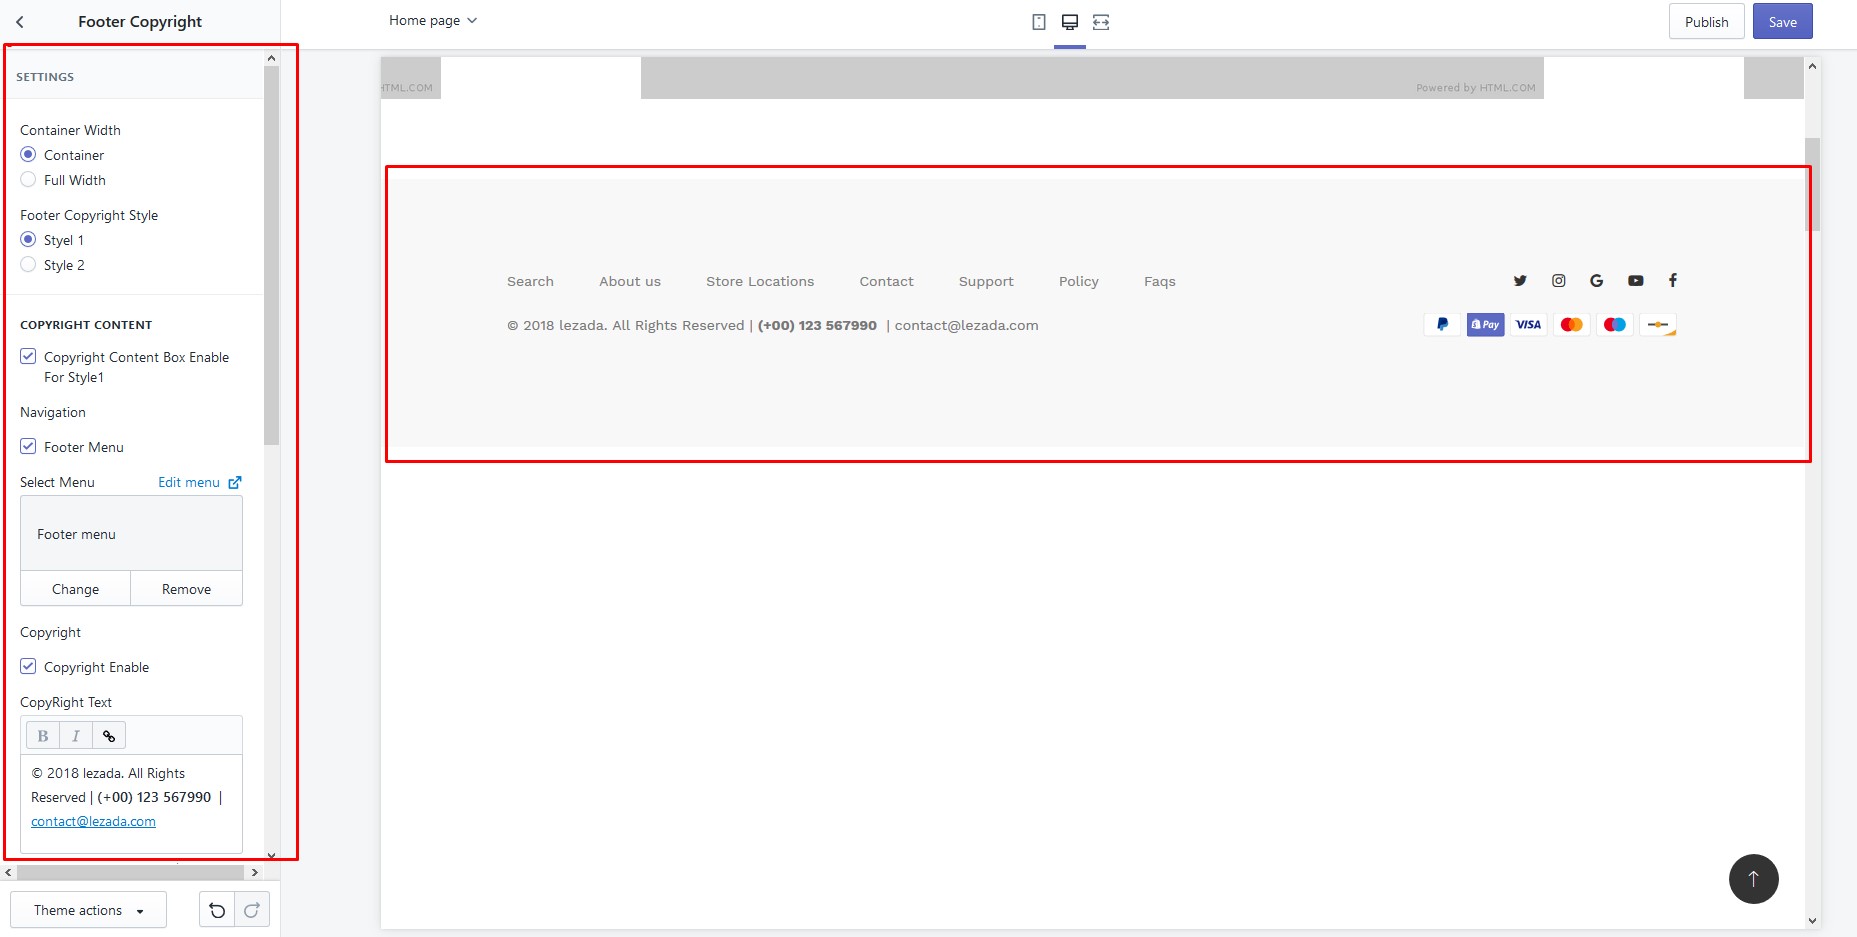Click the back arrow beside Footer Copyright
Image resolution: width=1857 pixels, height=937 pixels.
coord(20,22)
